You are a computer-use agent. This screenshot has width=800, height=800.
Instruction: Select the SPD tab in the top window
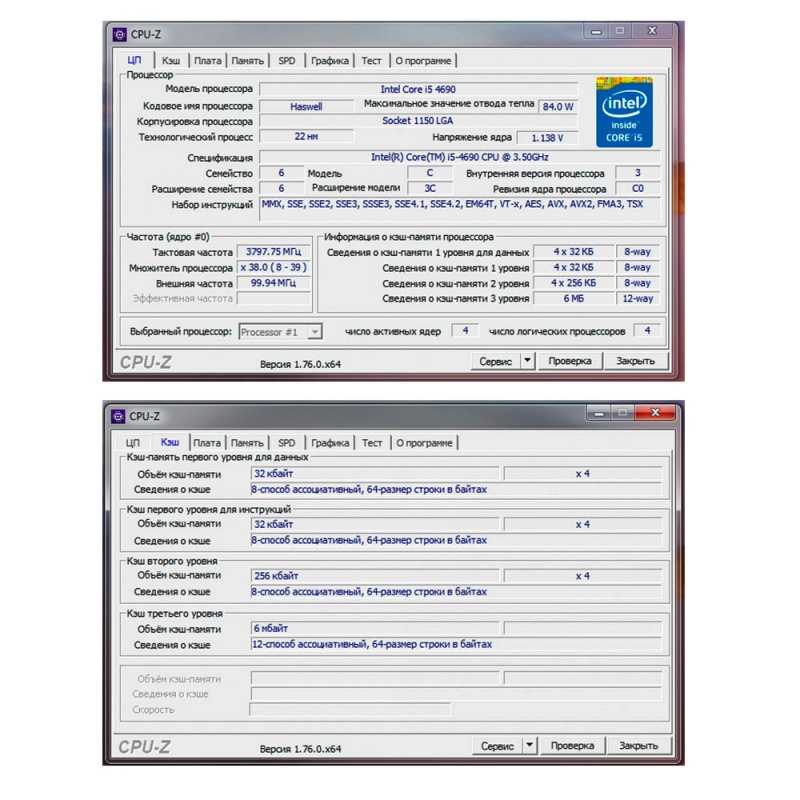287,61
